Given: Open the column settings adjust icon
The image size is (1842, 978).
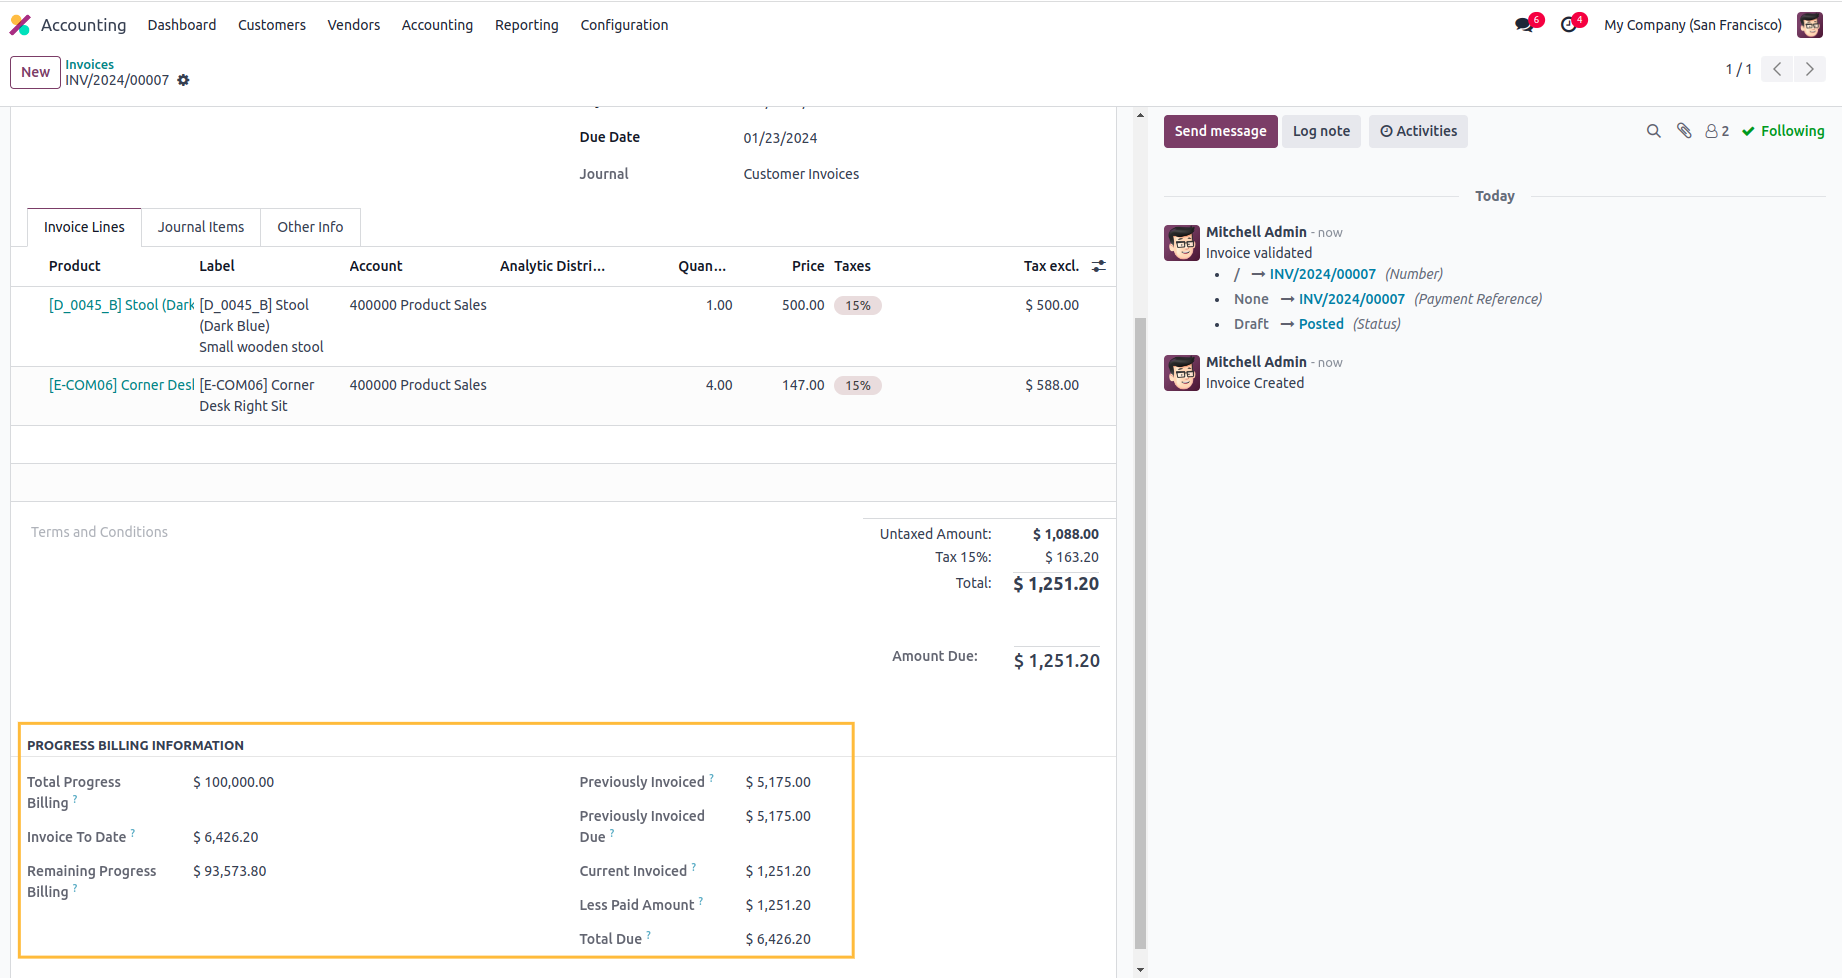Looking at the screenshot, I should point(1098,266).
